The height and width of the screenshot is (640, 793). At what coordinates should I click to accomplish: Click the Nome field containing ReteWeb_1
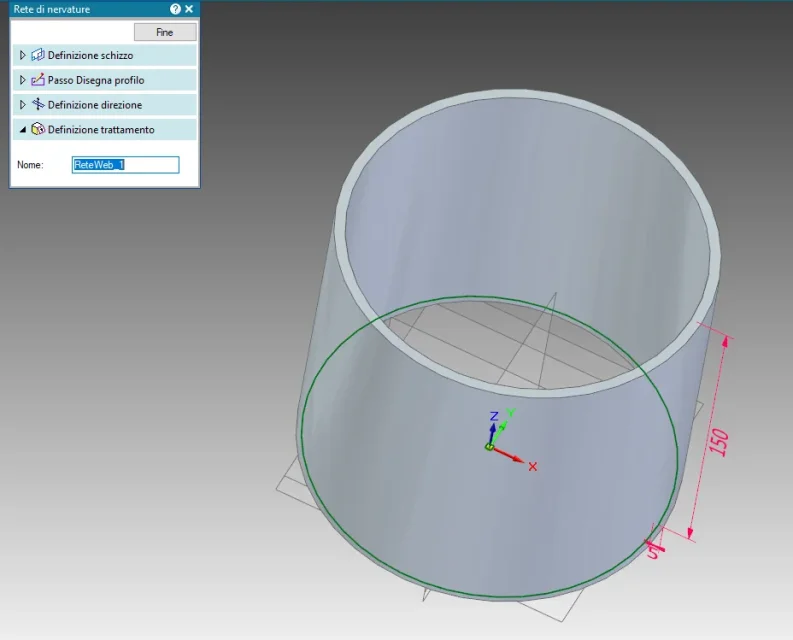(x=125, y=165)
